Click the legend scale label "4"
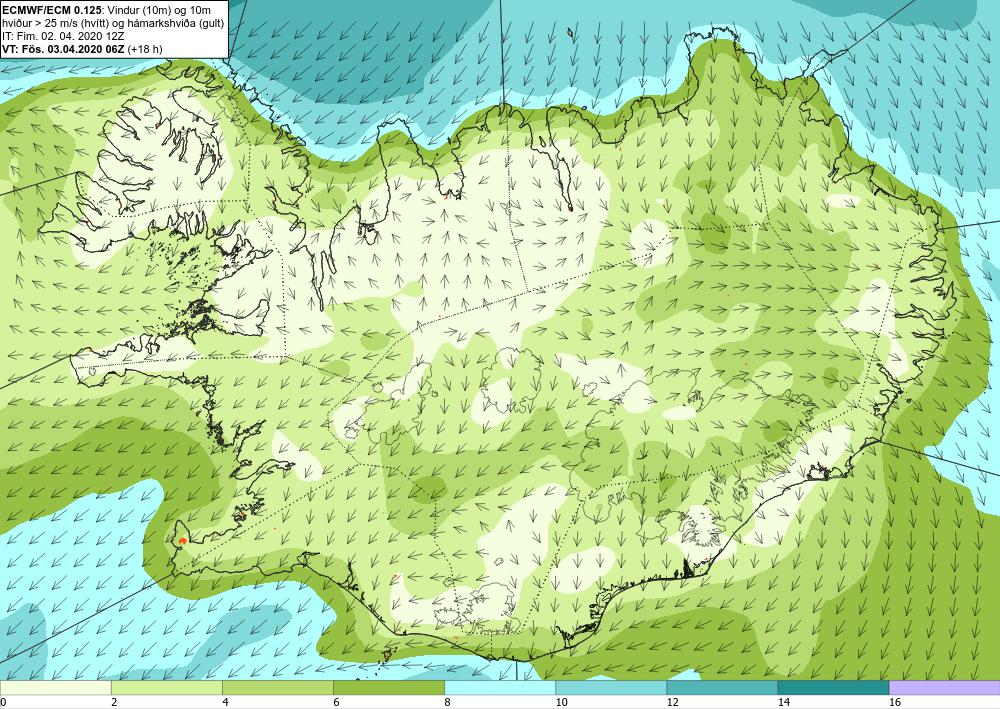Viewport: 1000px width, 709px height. tap(224, 702)
